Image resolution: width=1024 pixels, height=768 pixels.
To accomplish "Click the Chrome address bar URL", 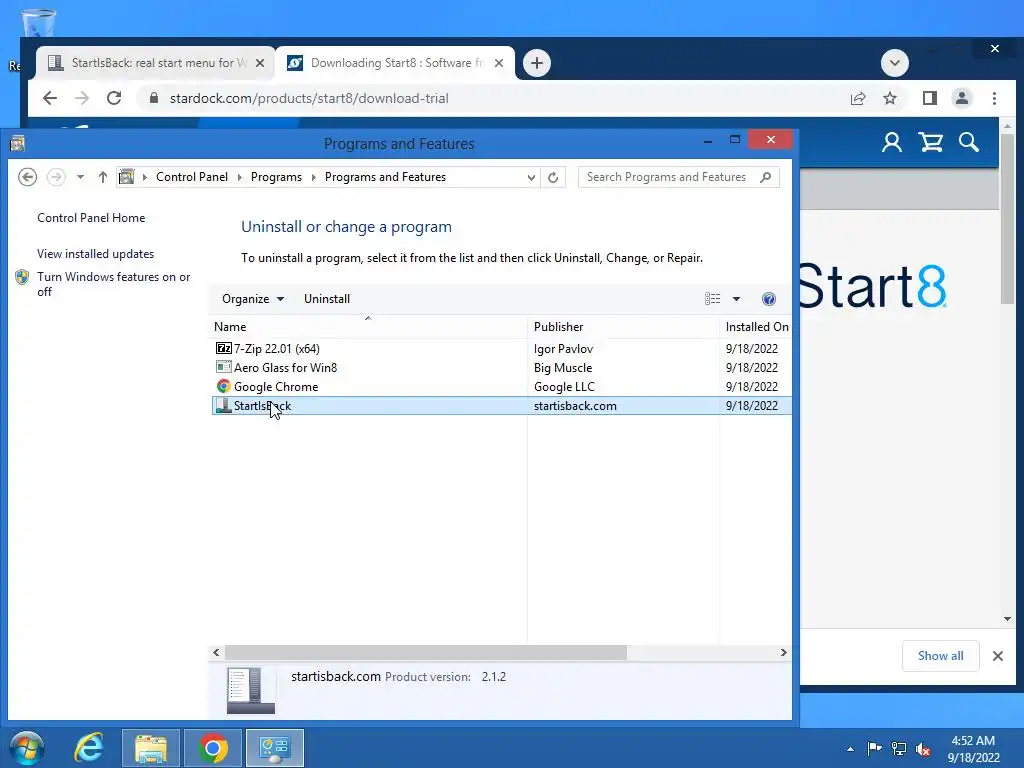I will coord(309,99).
